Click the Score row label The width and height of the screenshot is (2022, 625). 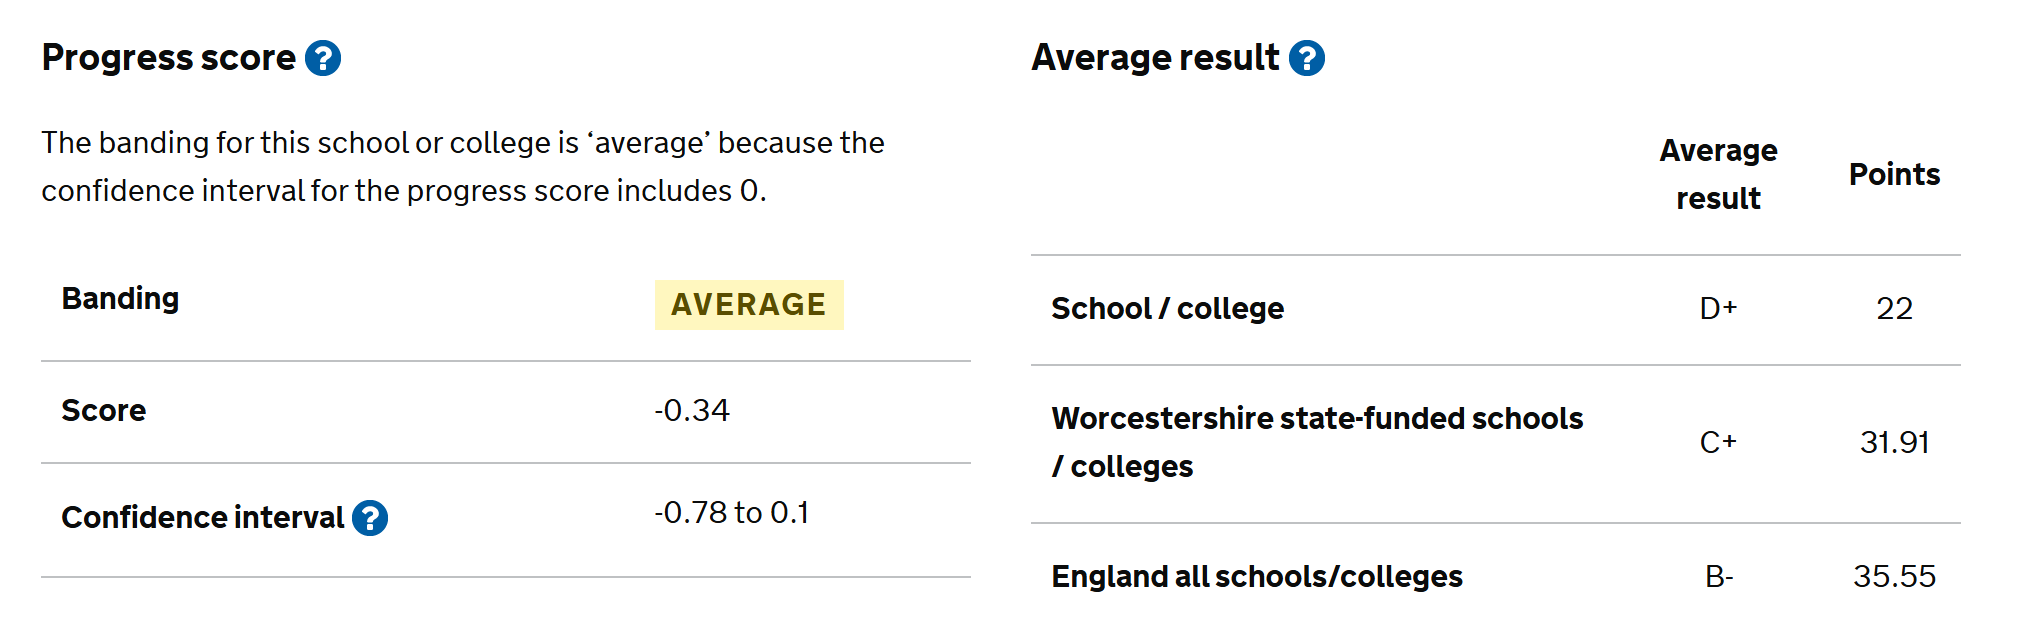(x=104, y=411)
